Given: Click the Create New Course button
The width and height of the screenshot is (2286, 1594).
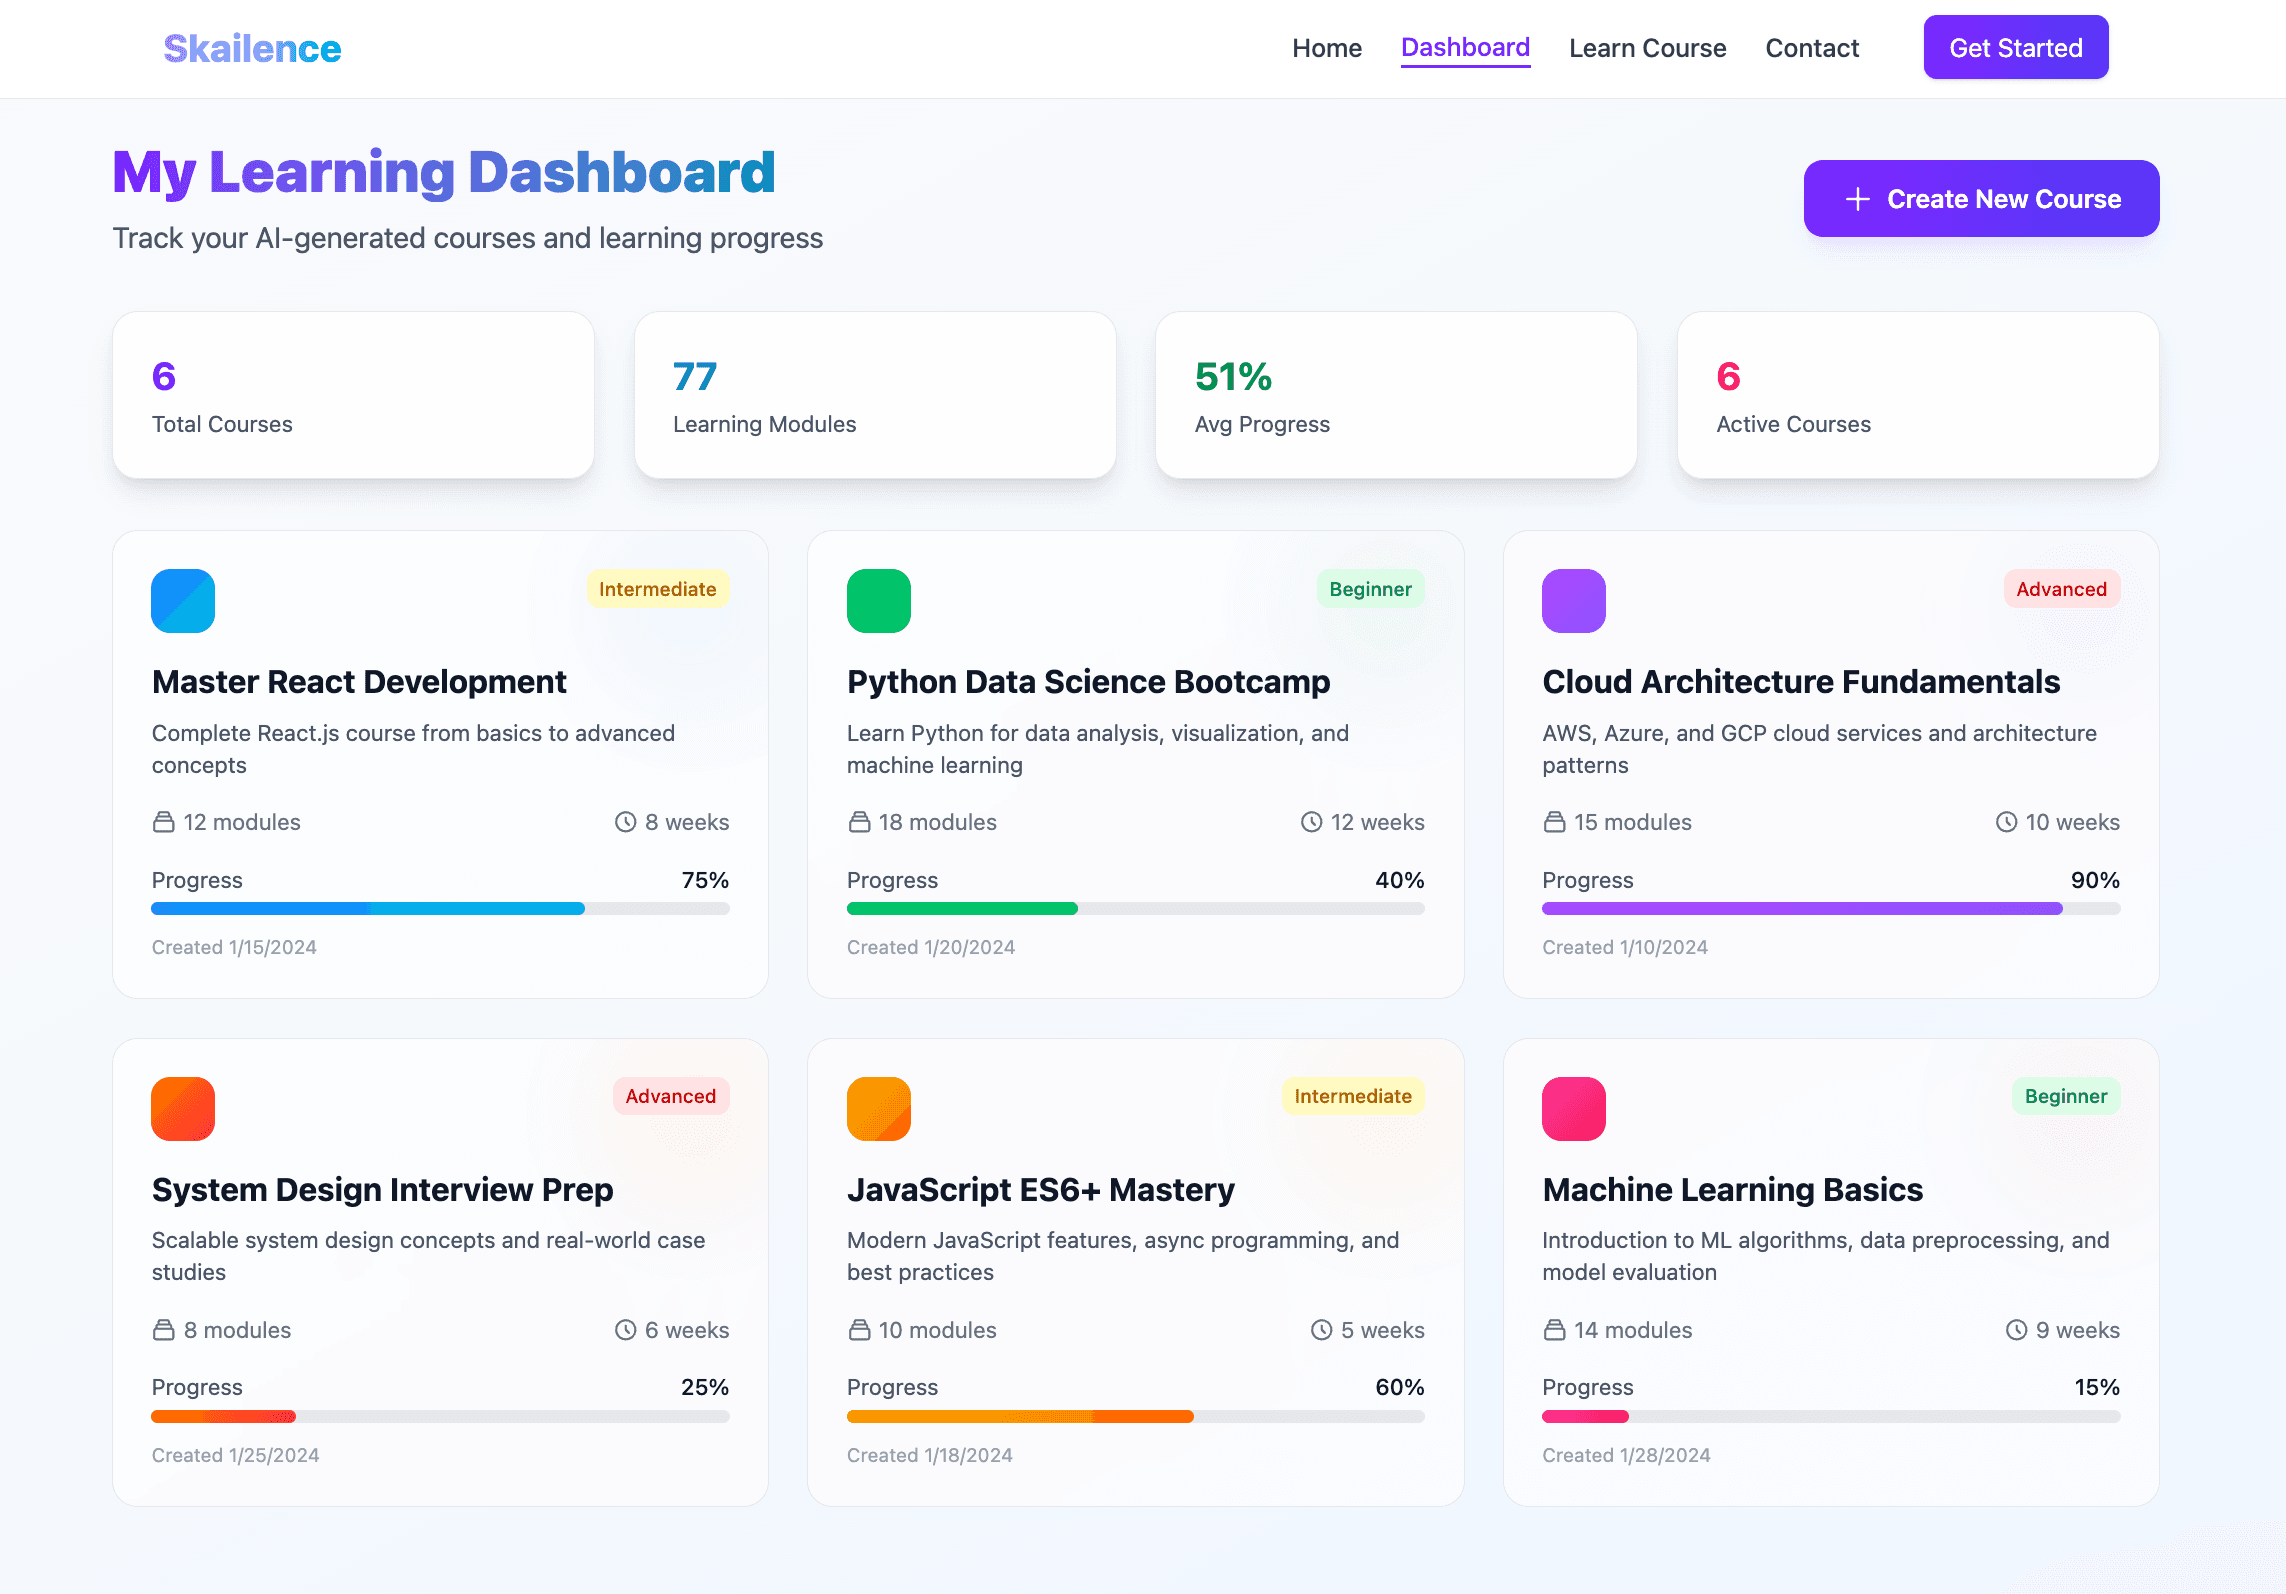Looking at the screenshot, I should [x=1981, y=198].
